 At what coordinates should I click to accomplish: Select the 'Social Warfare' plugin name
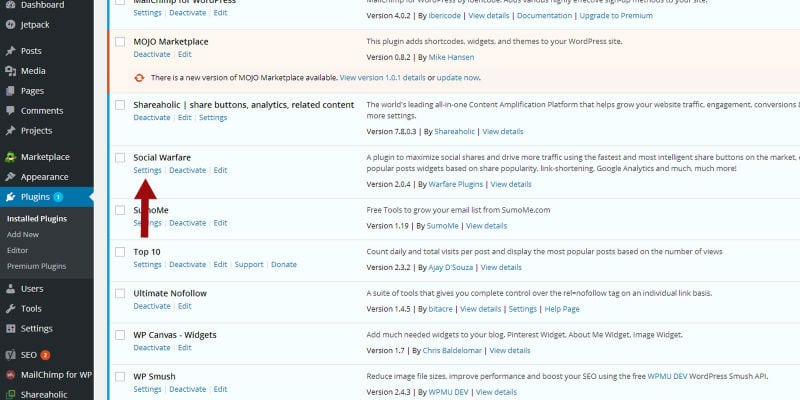click(x=162, y=157)
